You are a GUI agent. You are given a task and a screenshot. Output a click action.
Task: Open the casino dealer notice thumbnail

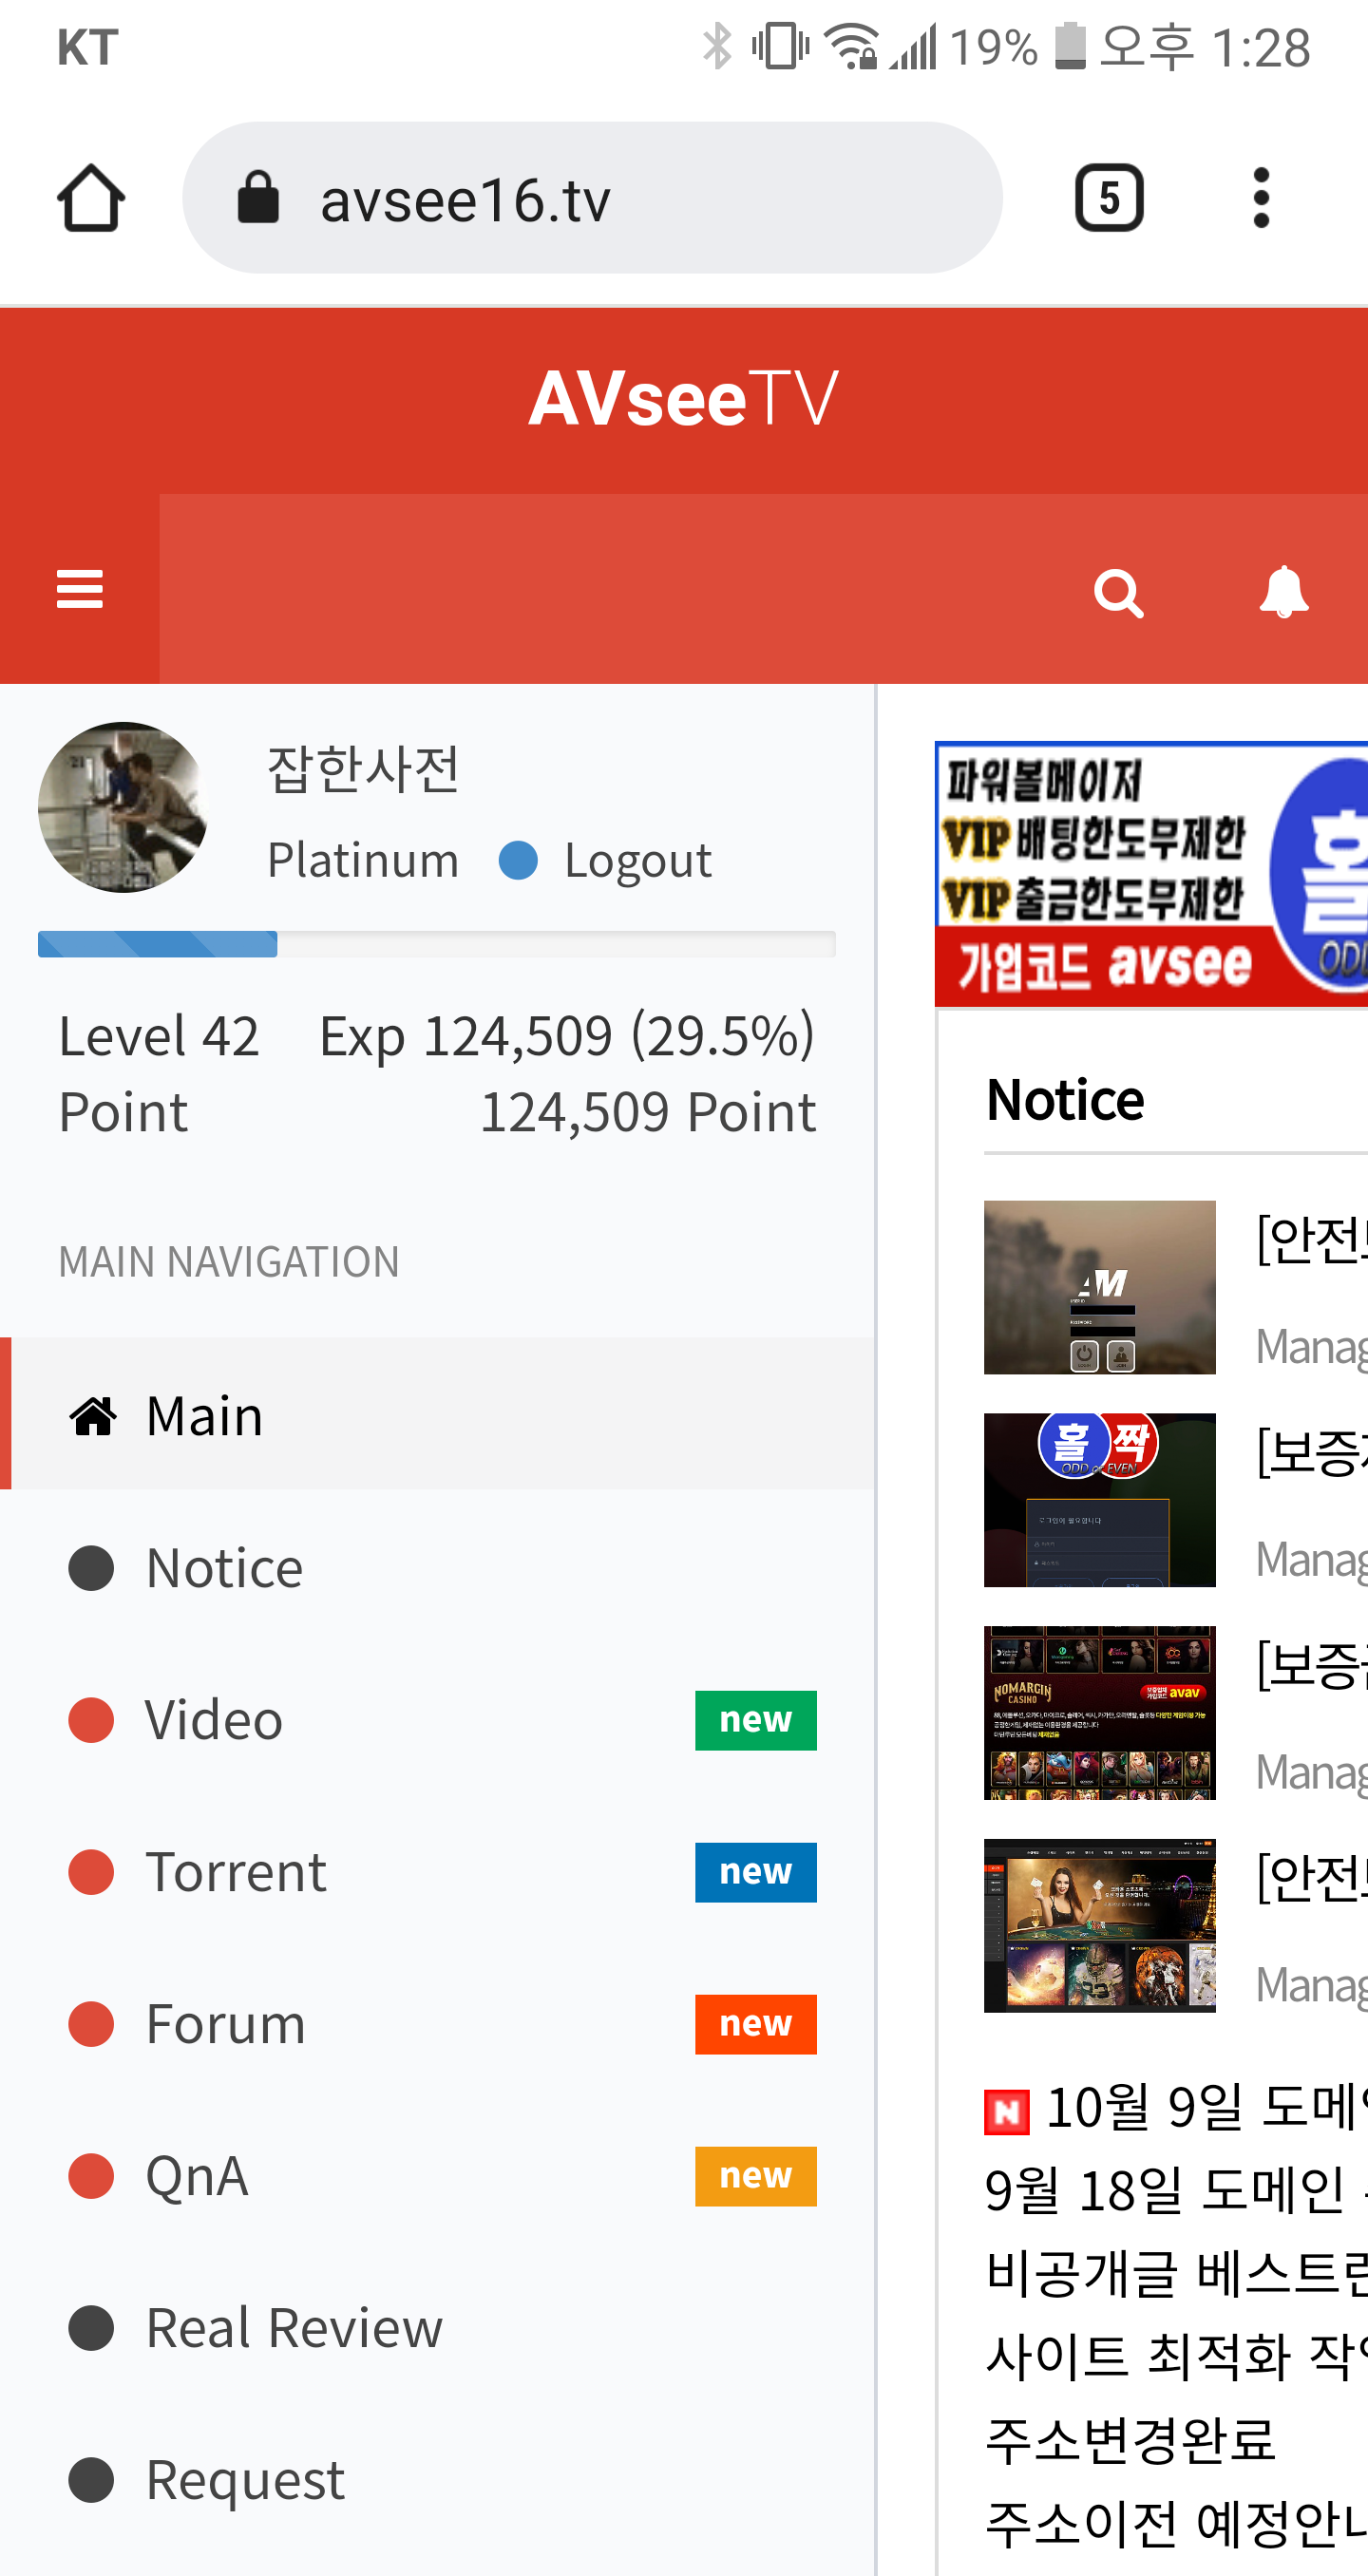coord(1100,1925)
